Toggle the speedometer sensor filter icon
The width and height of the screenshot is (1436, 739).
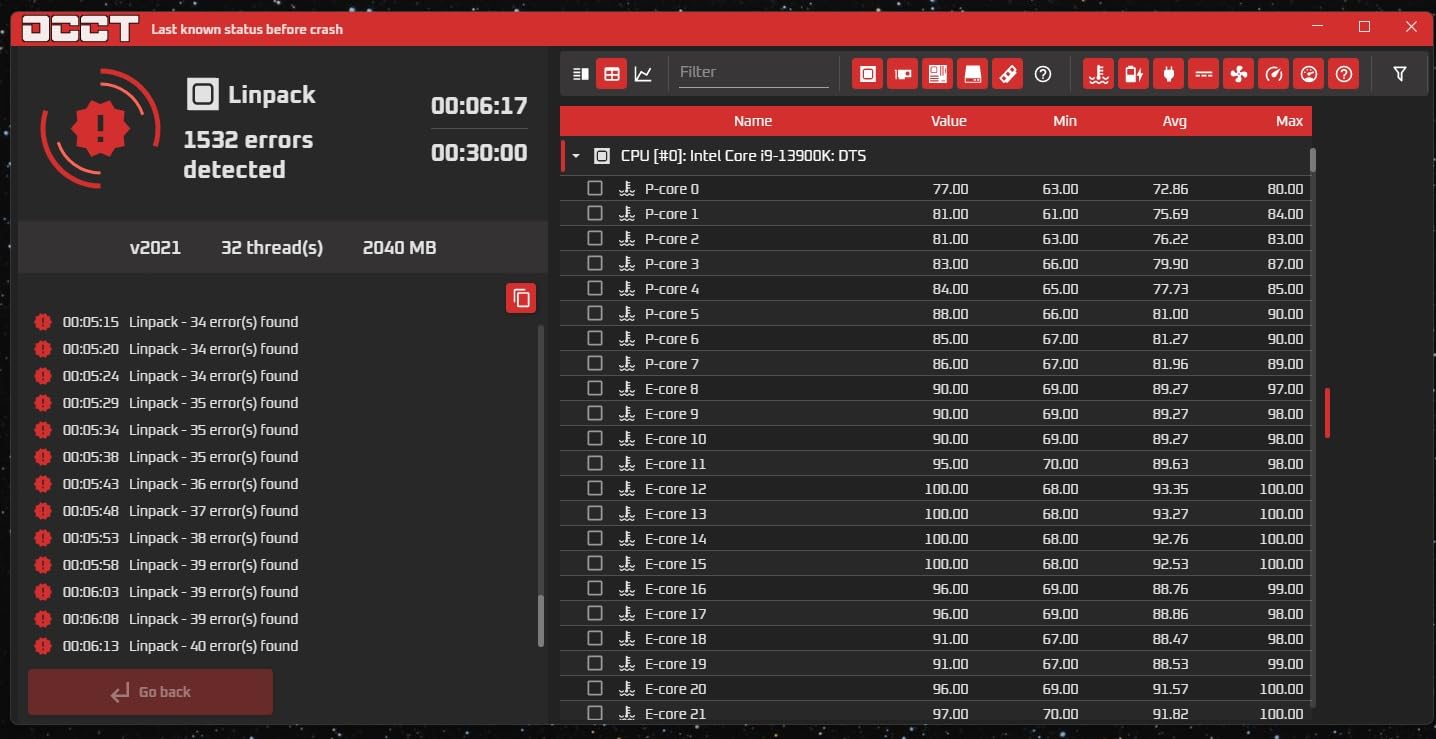click(x=1274, y=74)
